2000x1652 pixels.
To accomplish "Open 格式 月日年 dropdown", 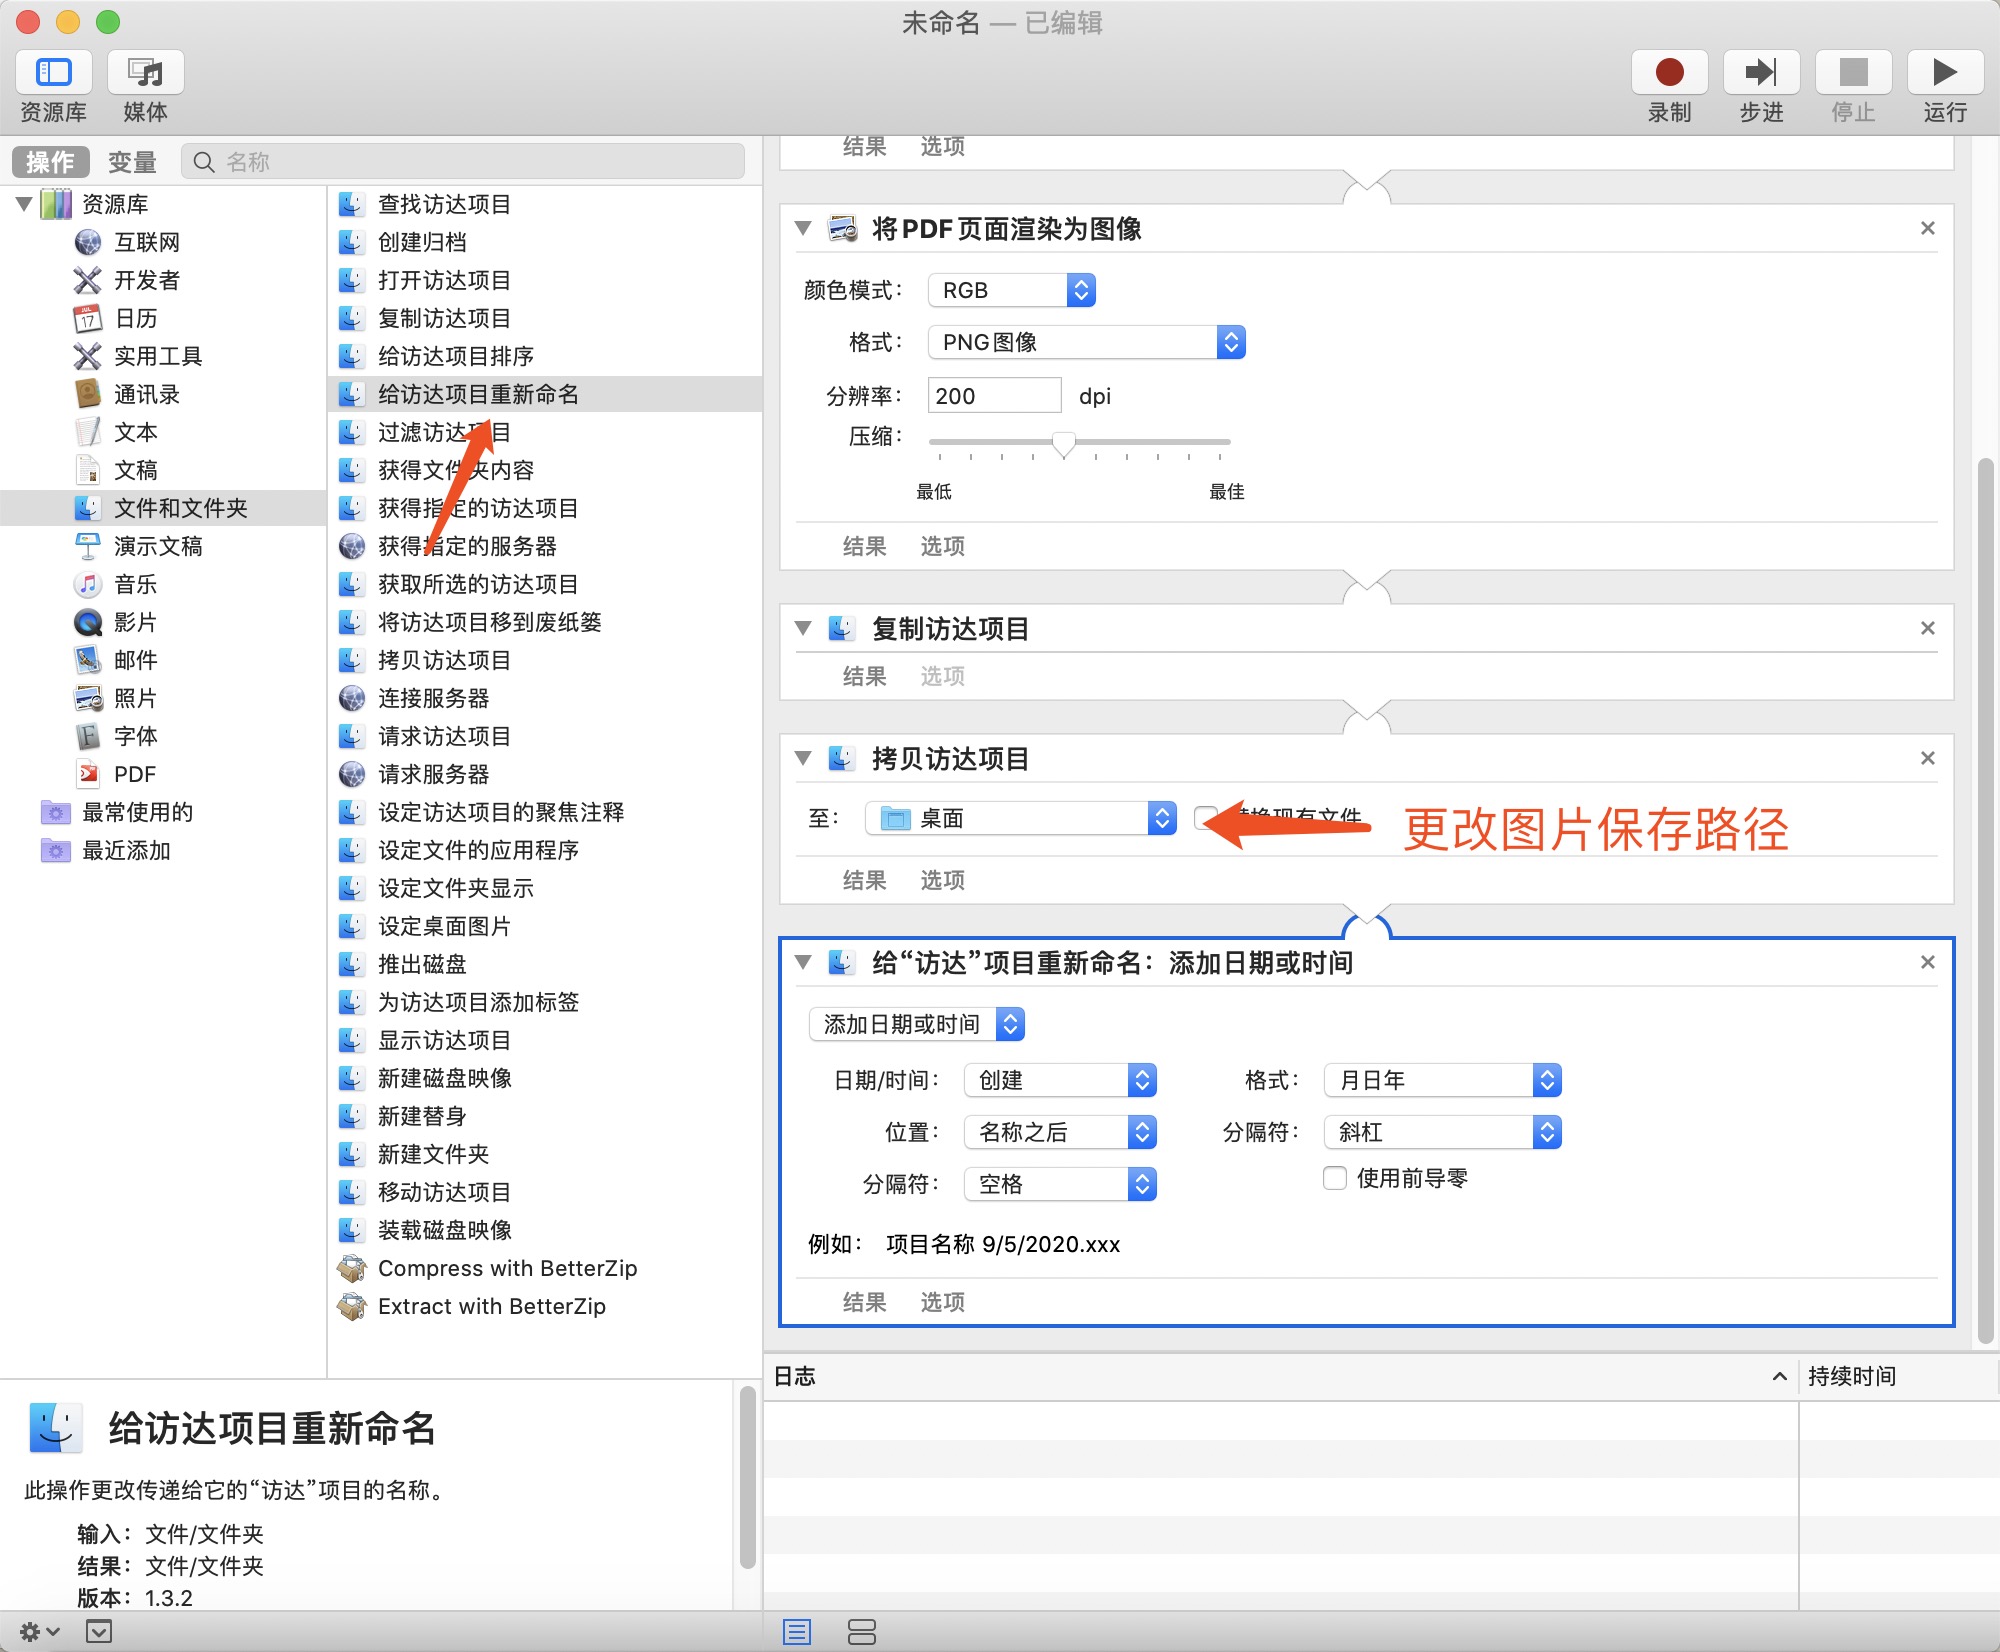I will 1443,1080.
